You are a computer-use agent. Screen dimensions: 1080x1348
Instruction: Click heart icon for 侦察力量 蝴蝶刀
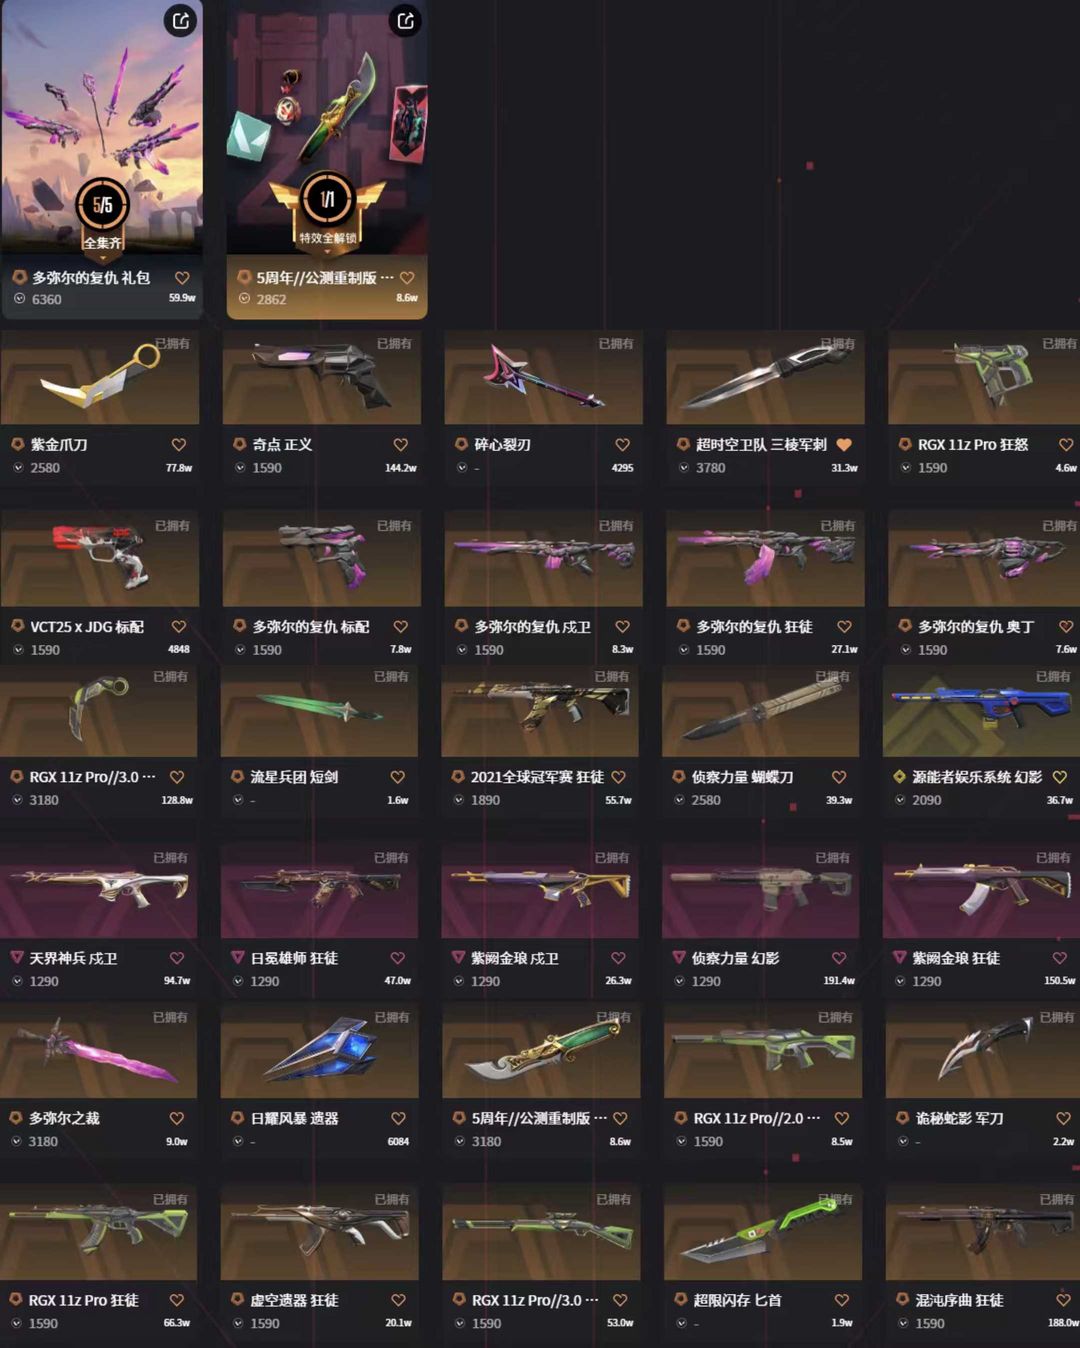pos(839,777)
